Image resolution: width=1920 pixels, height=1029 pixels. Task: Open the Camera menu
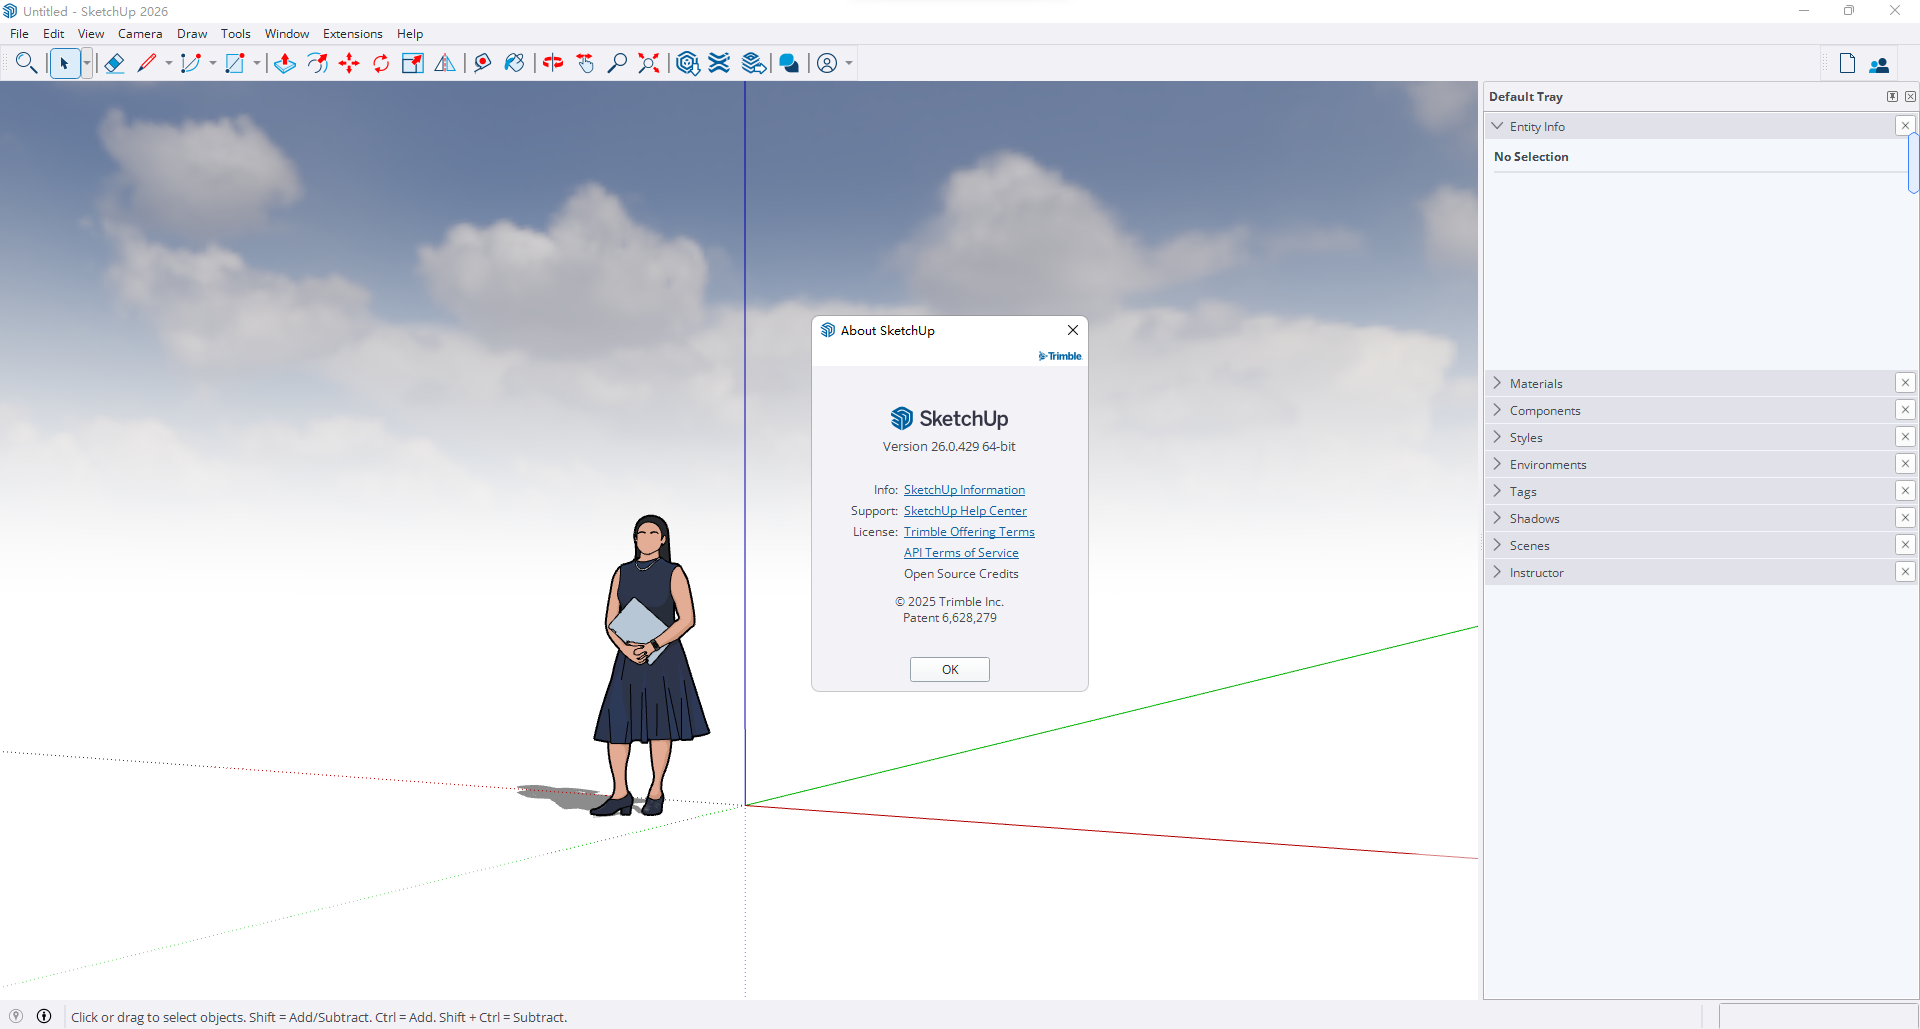(x=140, y=33)
